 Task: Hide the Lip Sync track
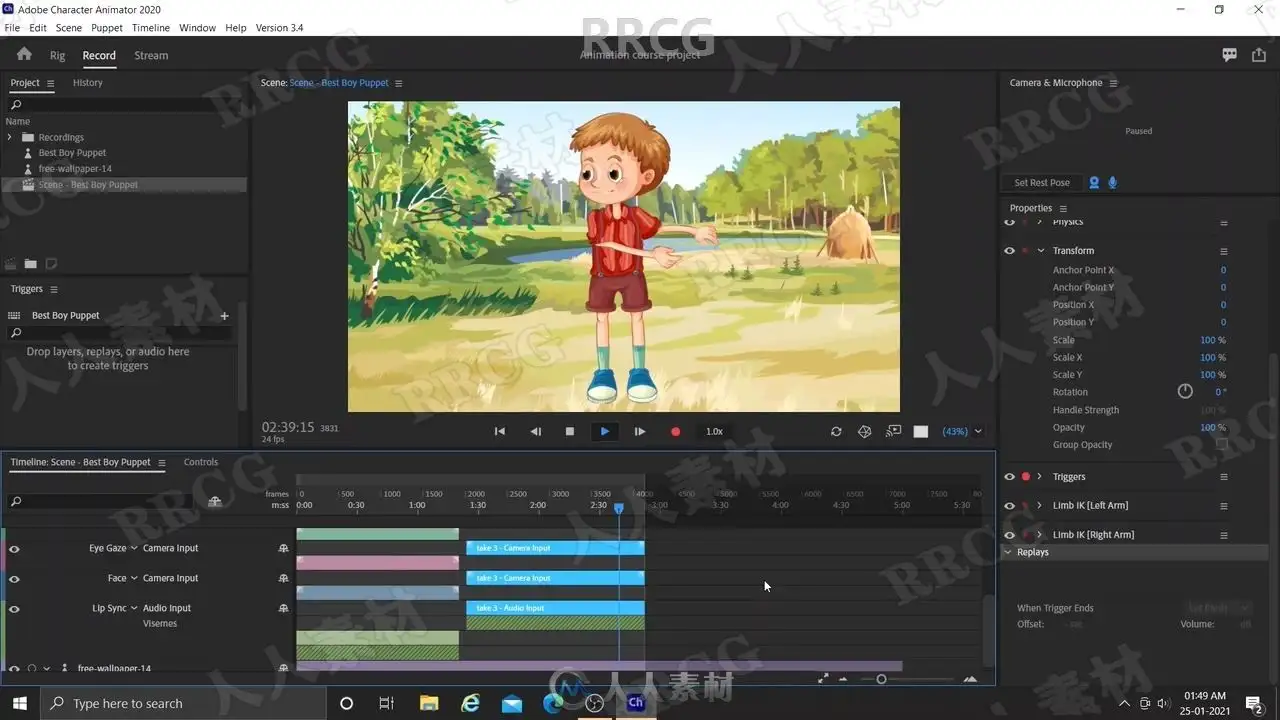[x=14, y=608]
